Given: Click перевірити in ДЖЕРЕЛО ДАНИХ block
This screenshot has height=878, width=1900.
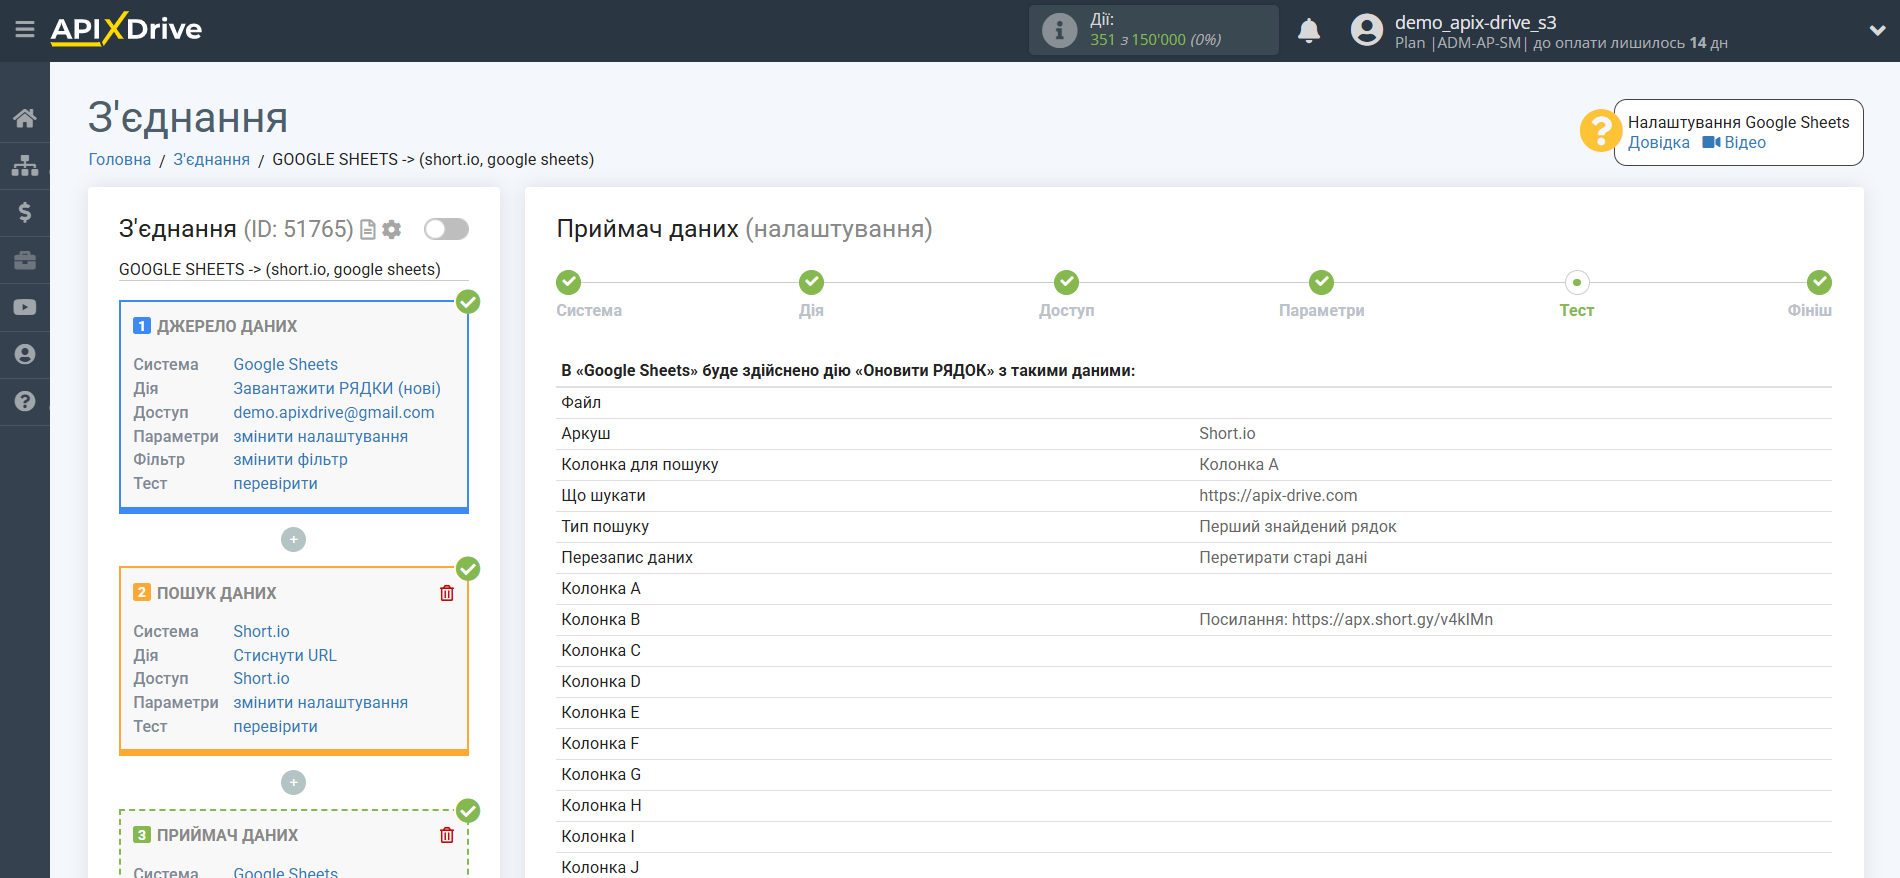Looking at the screenshot, I should coord(276,484).
